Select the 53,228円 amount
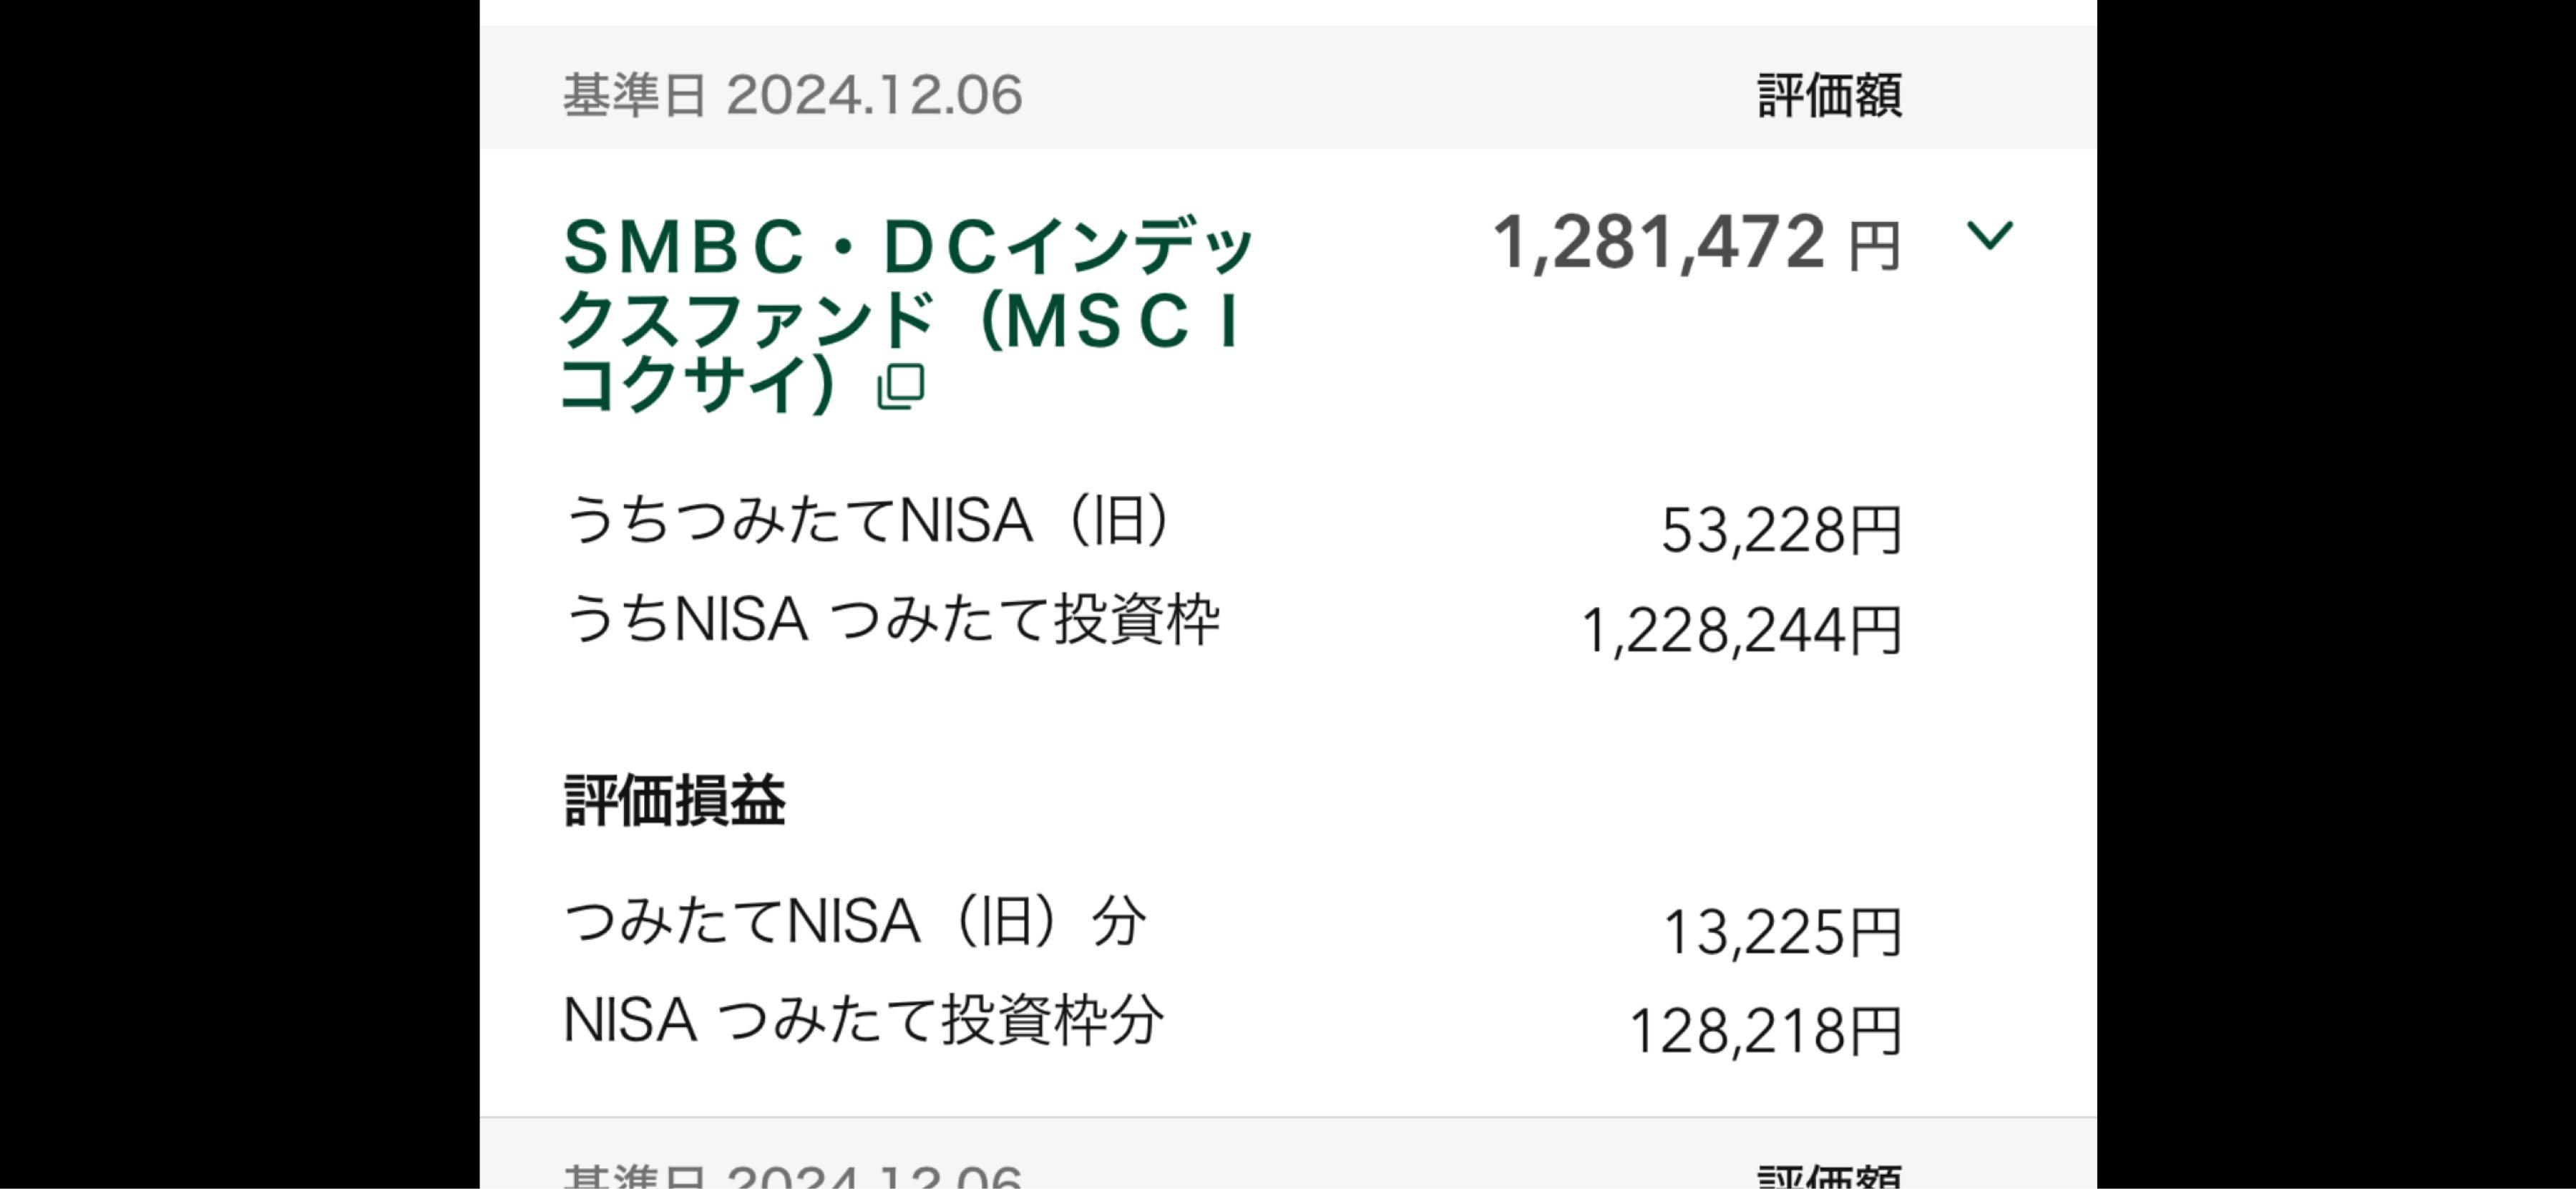 tap(1781, 530)
